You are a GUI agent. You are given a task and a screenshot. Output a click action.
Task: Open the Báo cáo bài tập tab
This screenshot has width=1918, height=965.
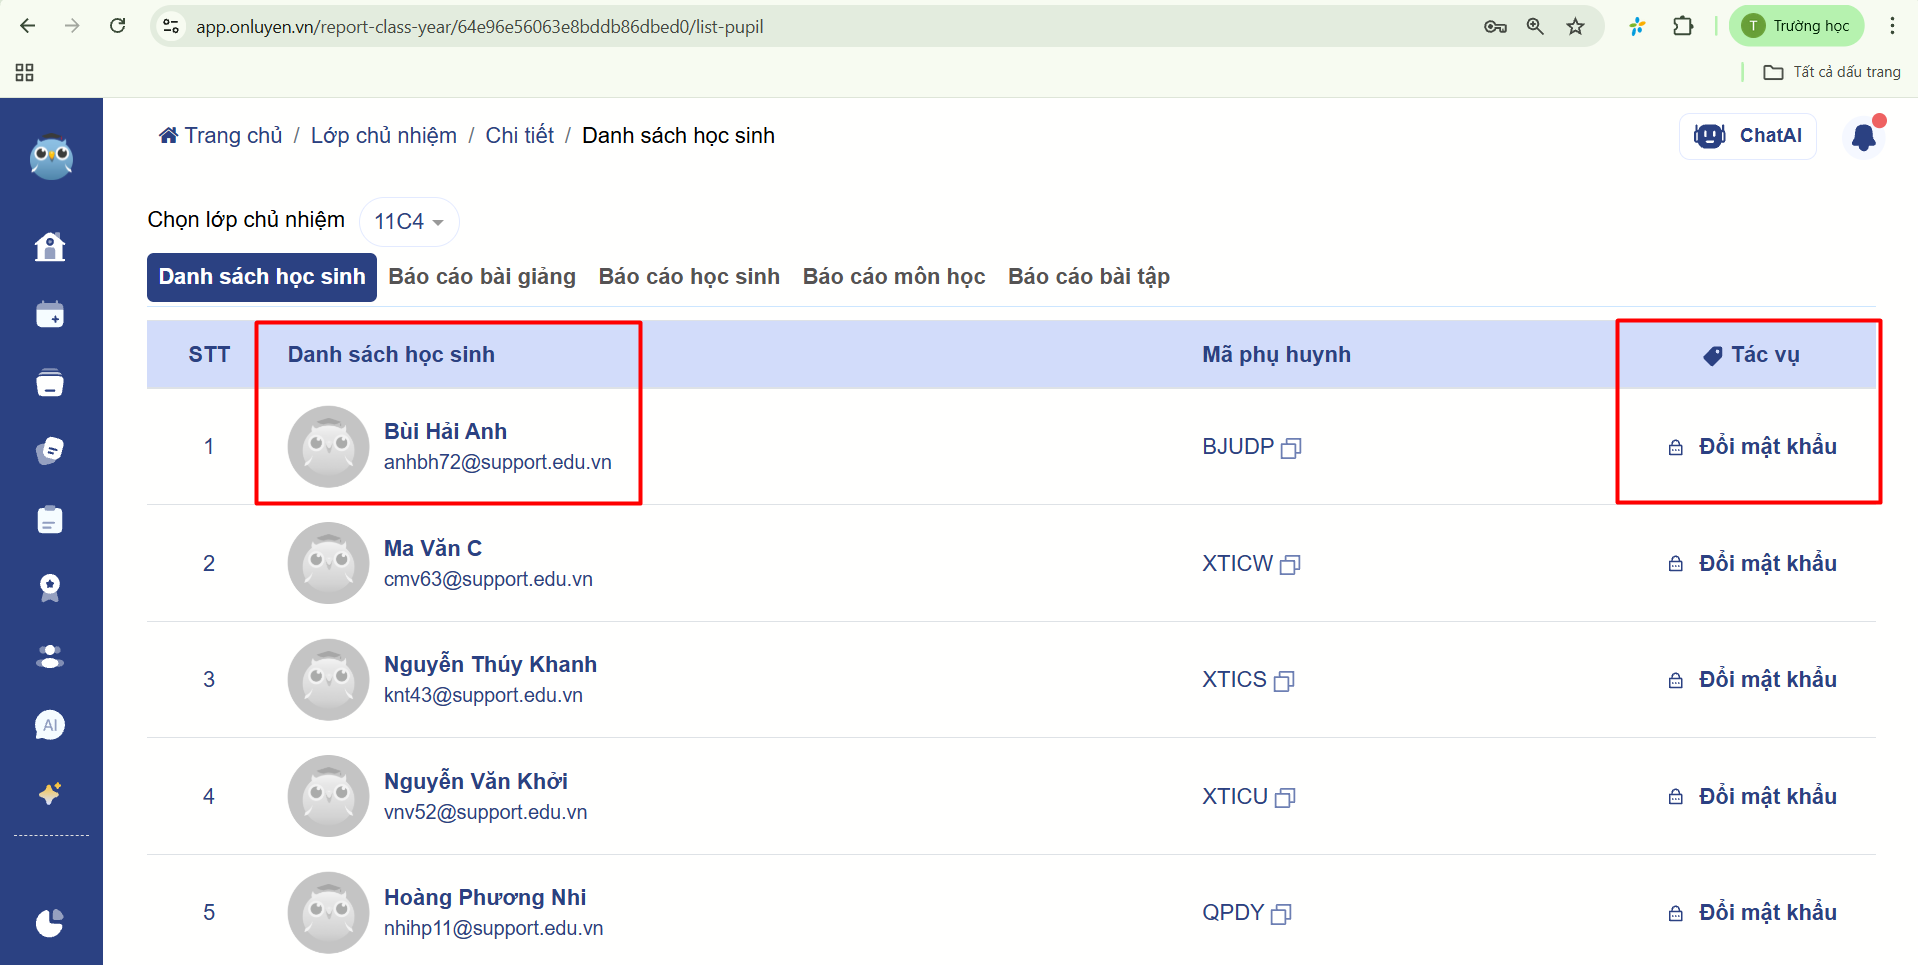coord(1088,277)
